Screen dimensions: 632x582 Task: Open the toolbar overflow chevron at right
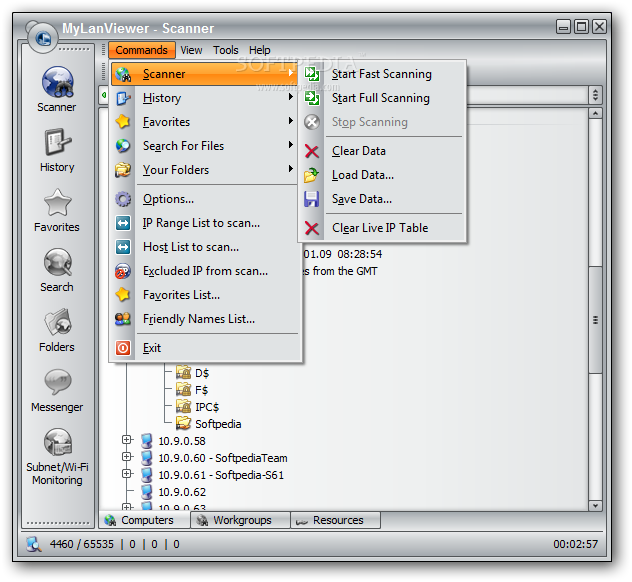pyautogui.click(x=595, y=96)
